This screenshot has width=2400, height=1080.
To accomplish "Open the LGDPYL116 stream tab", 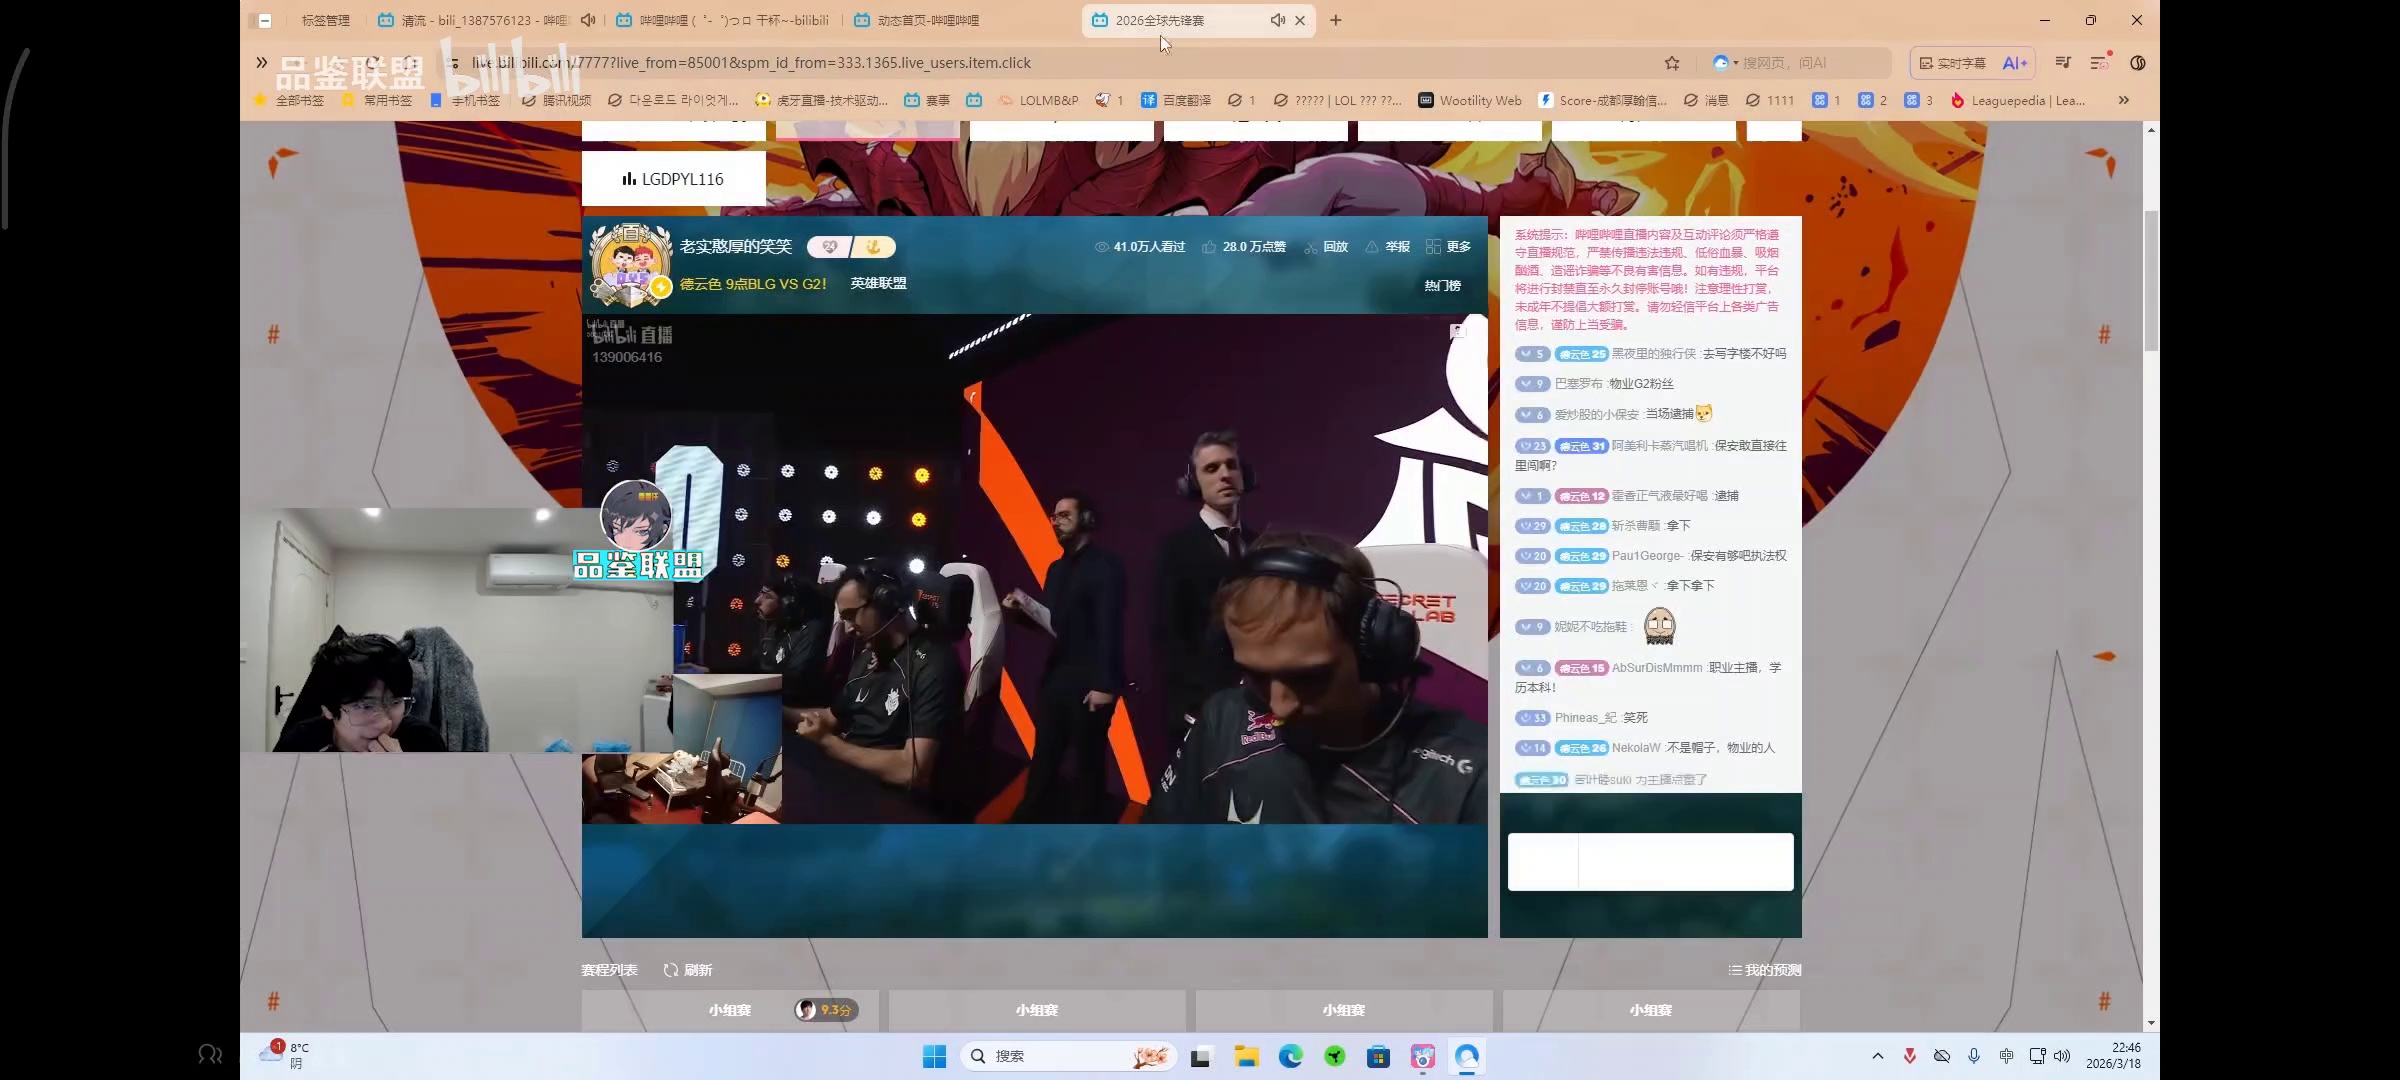I will pos(673,179).
